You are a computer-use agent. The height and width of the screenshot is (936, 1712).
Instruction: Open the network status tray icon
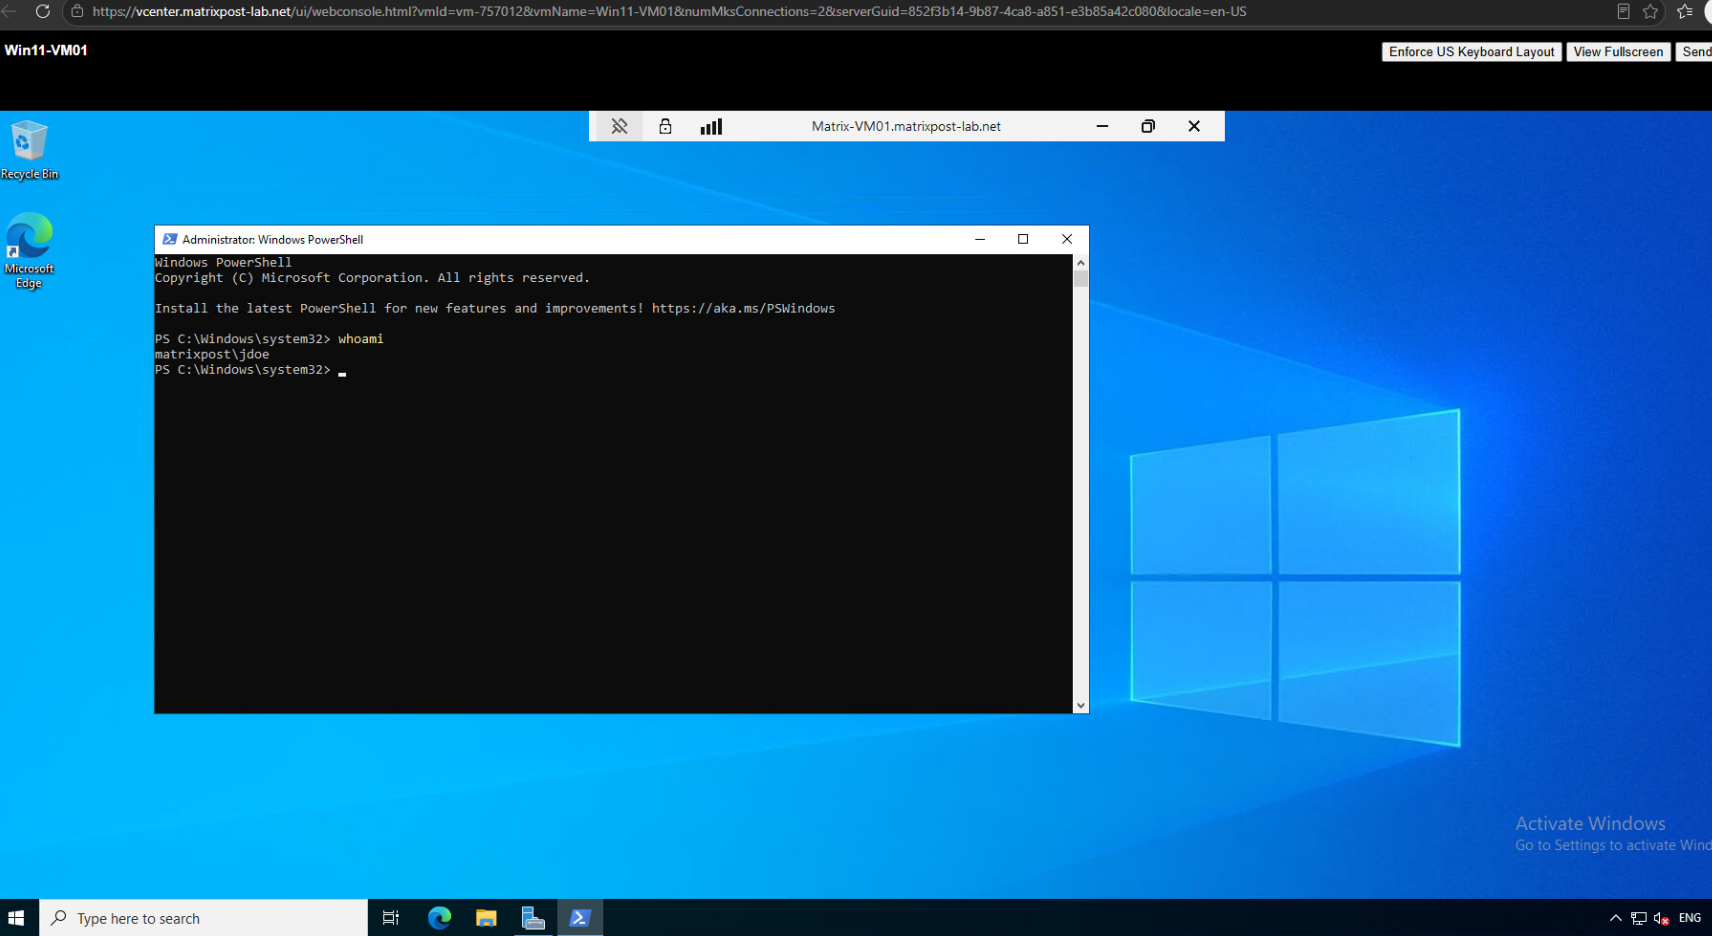coord(1638,918)
